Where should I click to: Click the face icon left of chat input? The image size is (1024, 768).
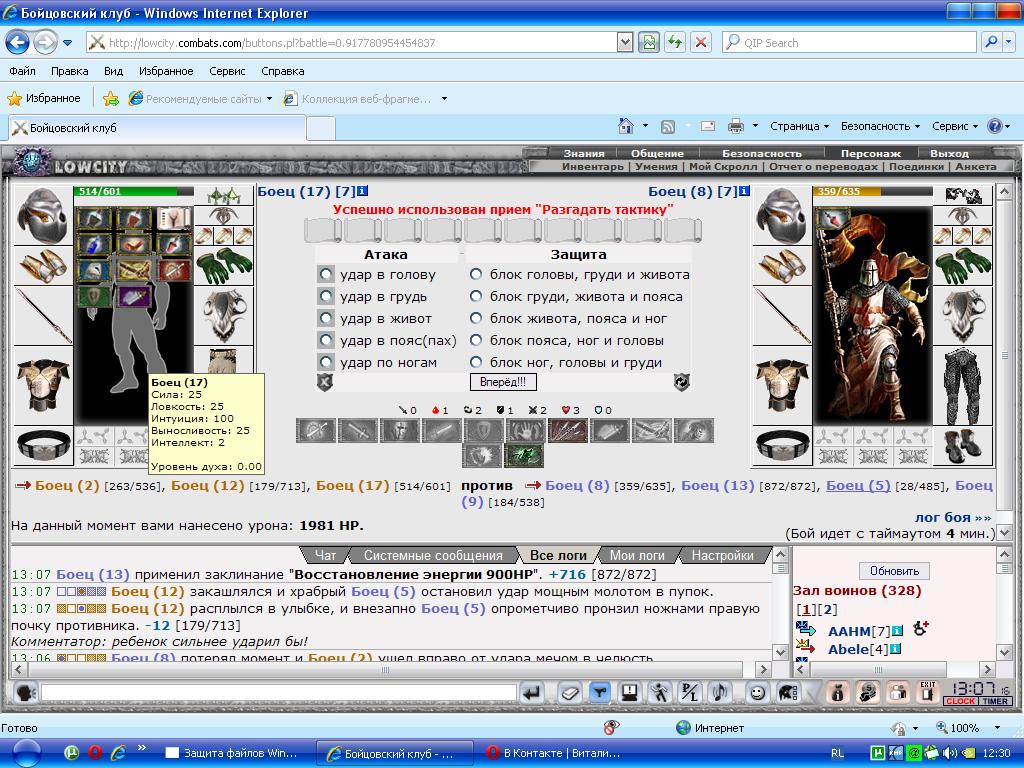tap(25, 692)
